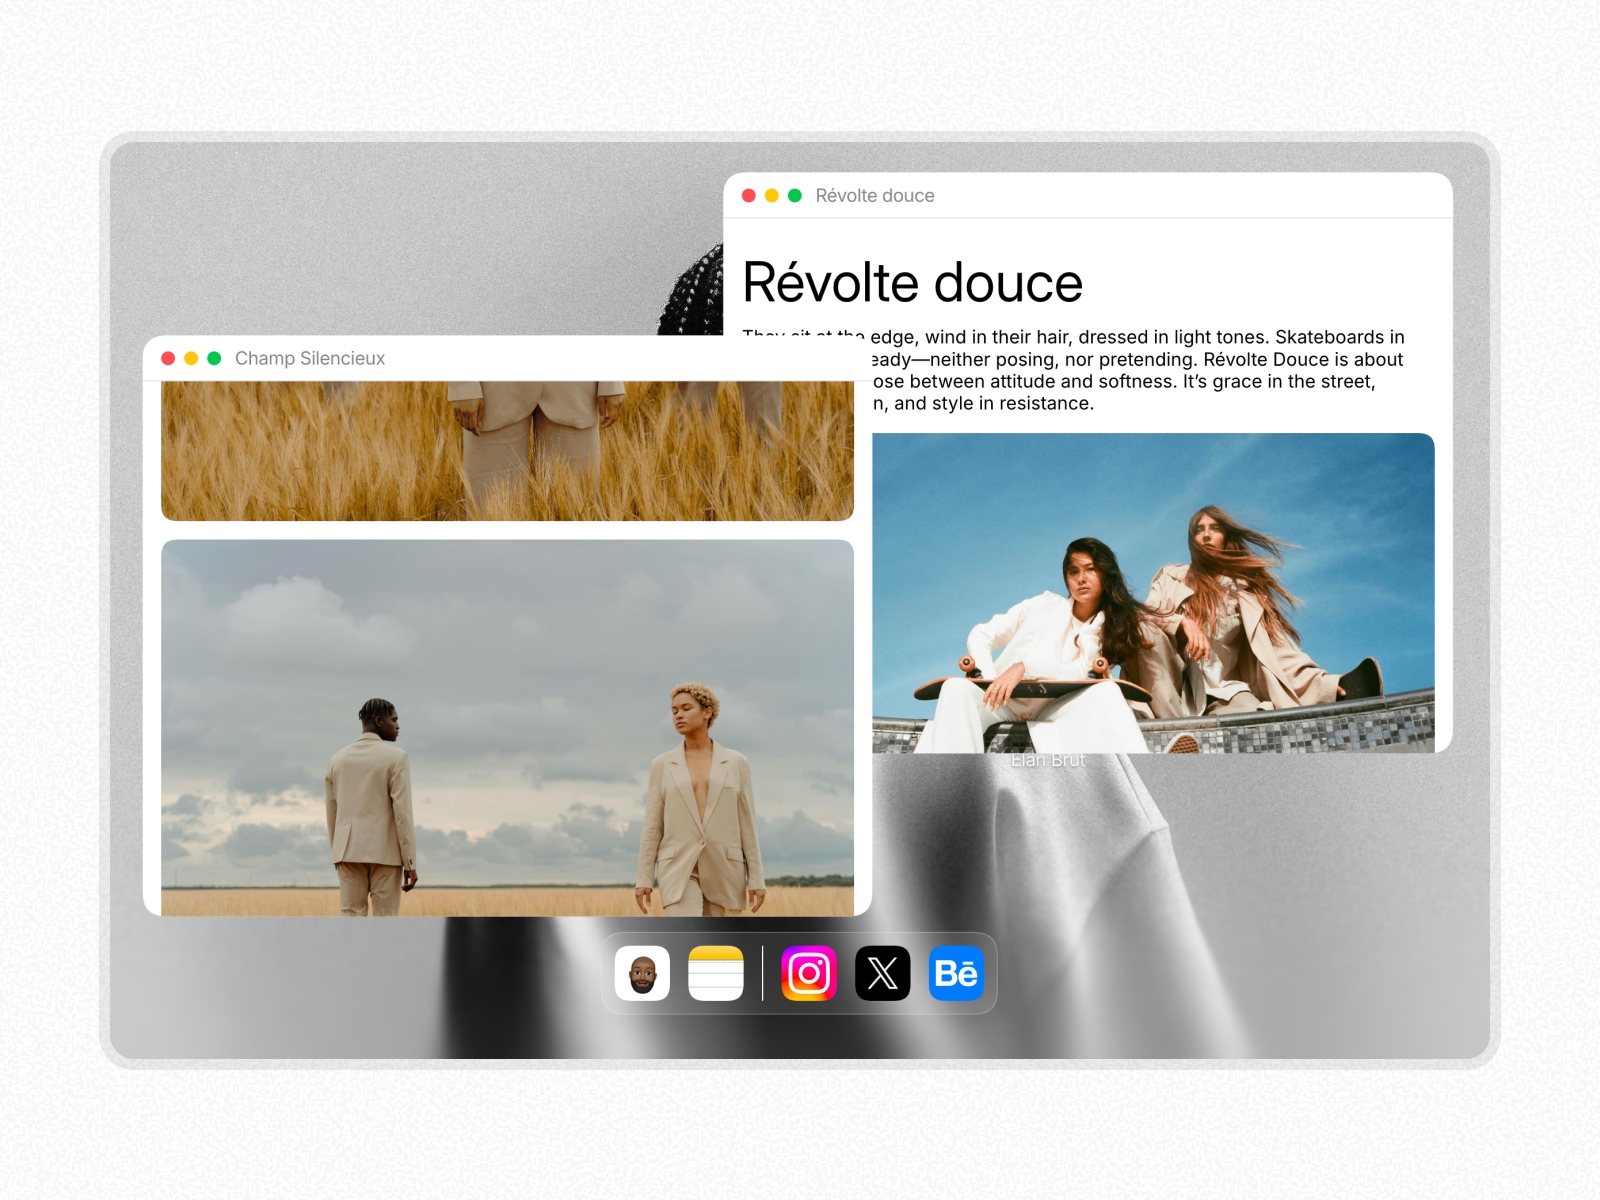
Task: Click green zoom button on Champ Silencieux
Action: click(x=214, y=358)
